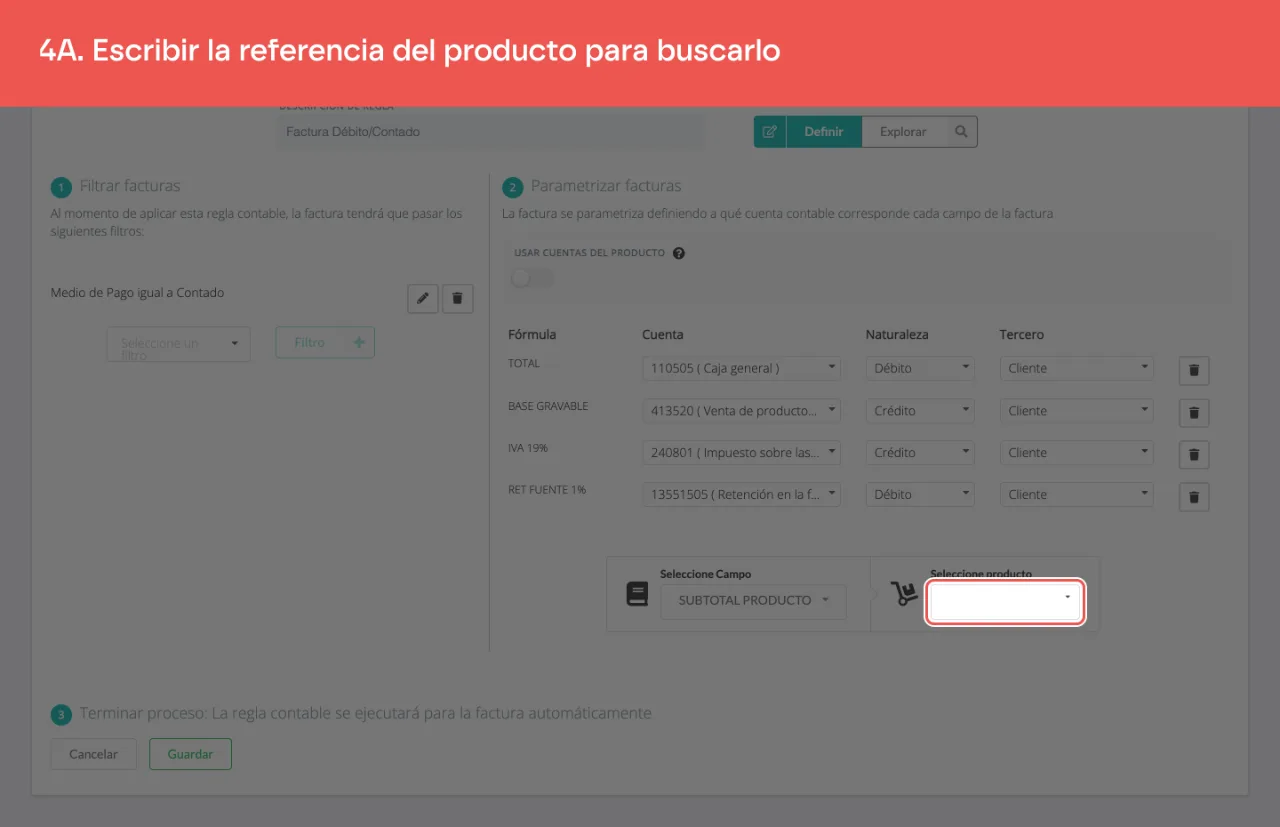Click the Guardar button

tap(190, 754)
